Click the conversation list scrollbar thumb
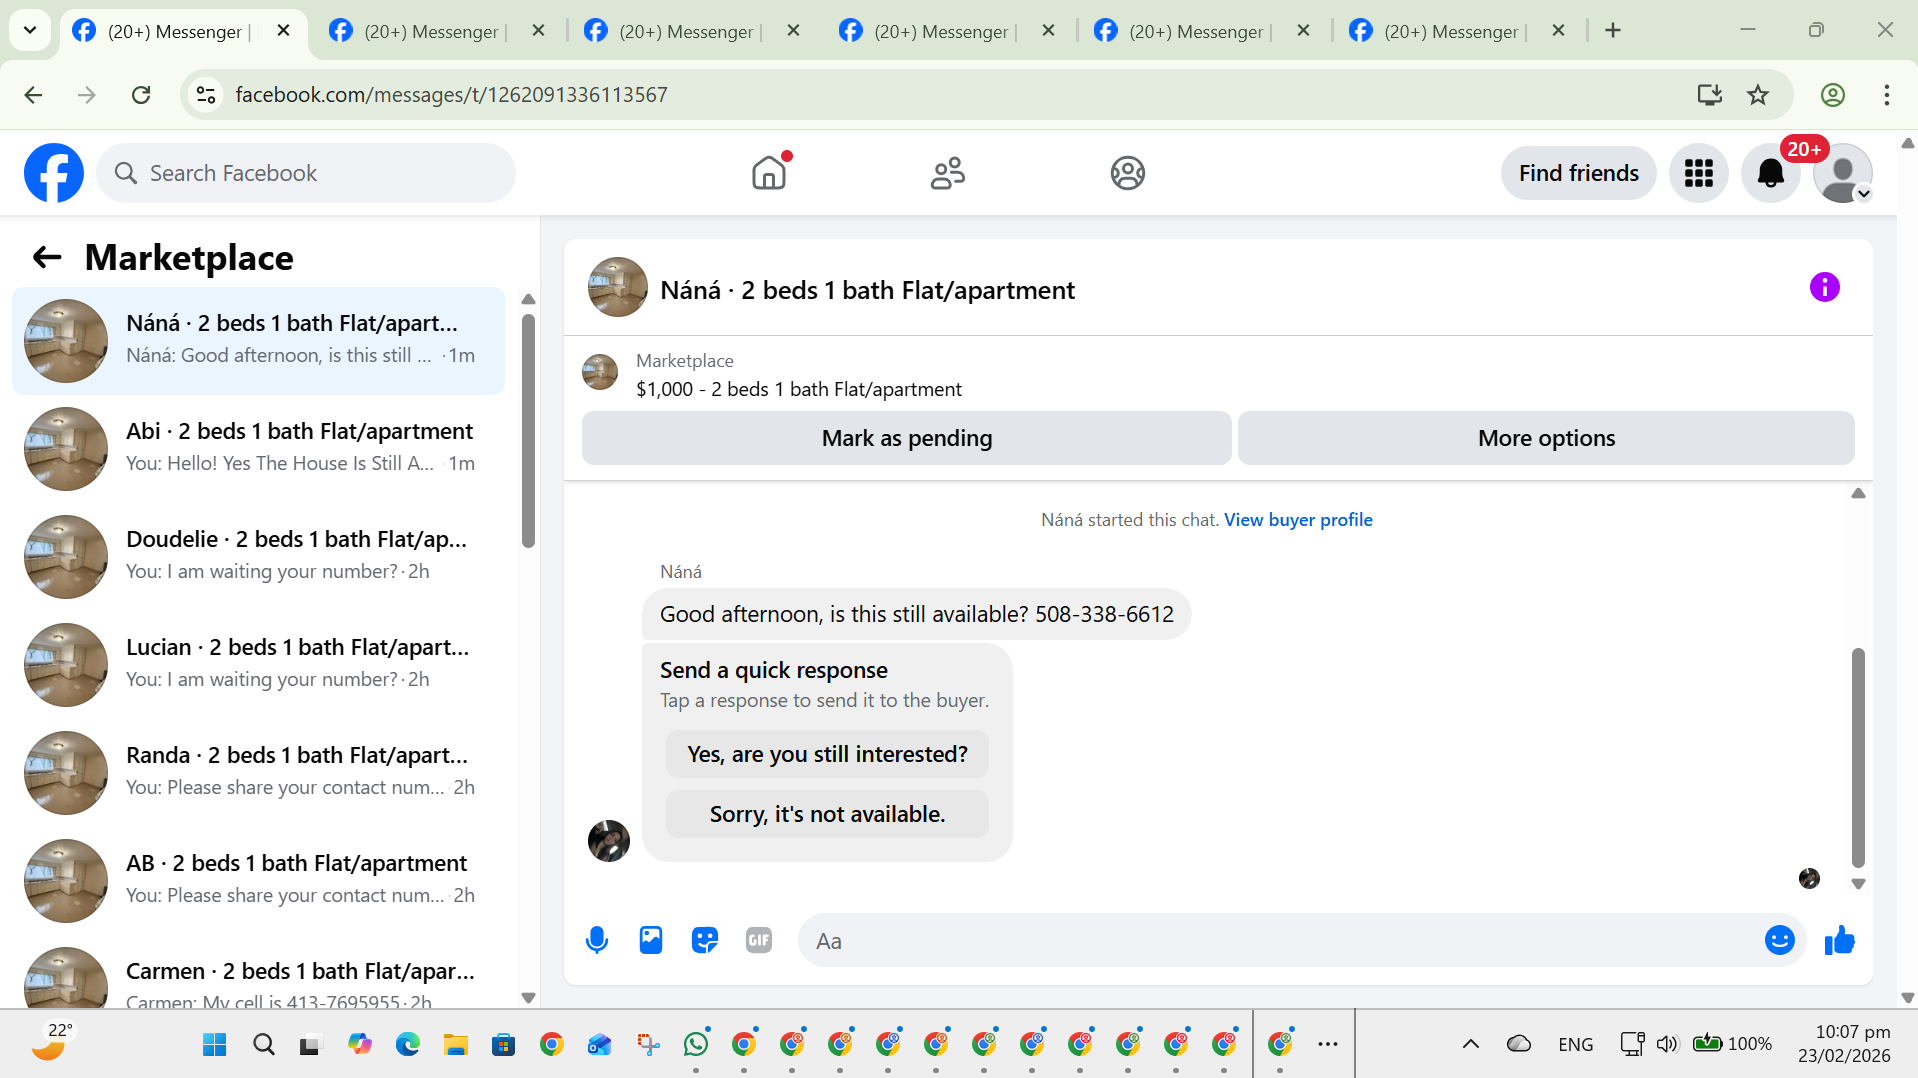Screen dimensions: 1918x1078 coord(528,430)
